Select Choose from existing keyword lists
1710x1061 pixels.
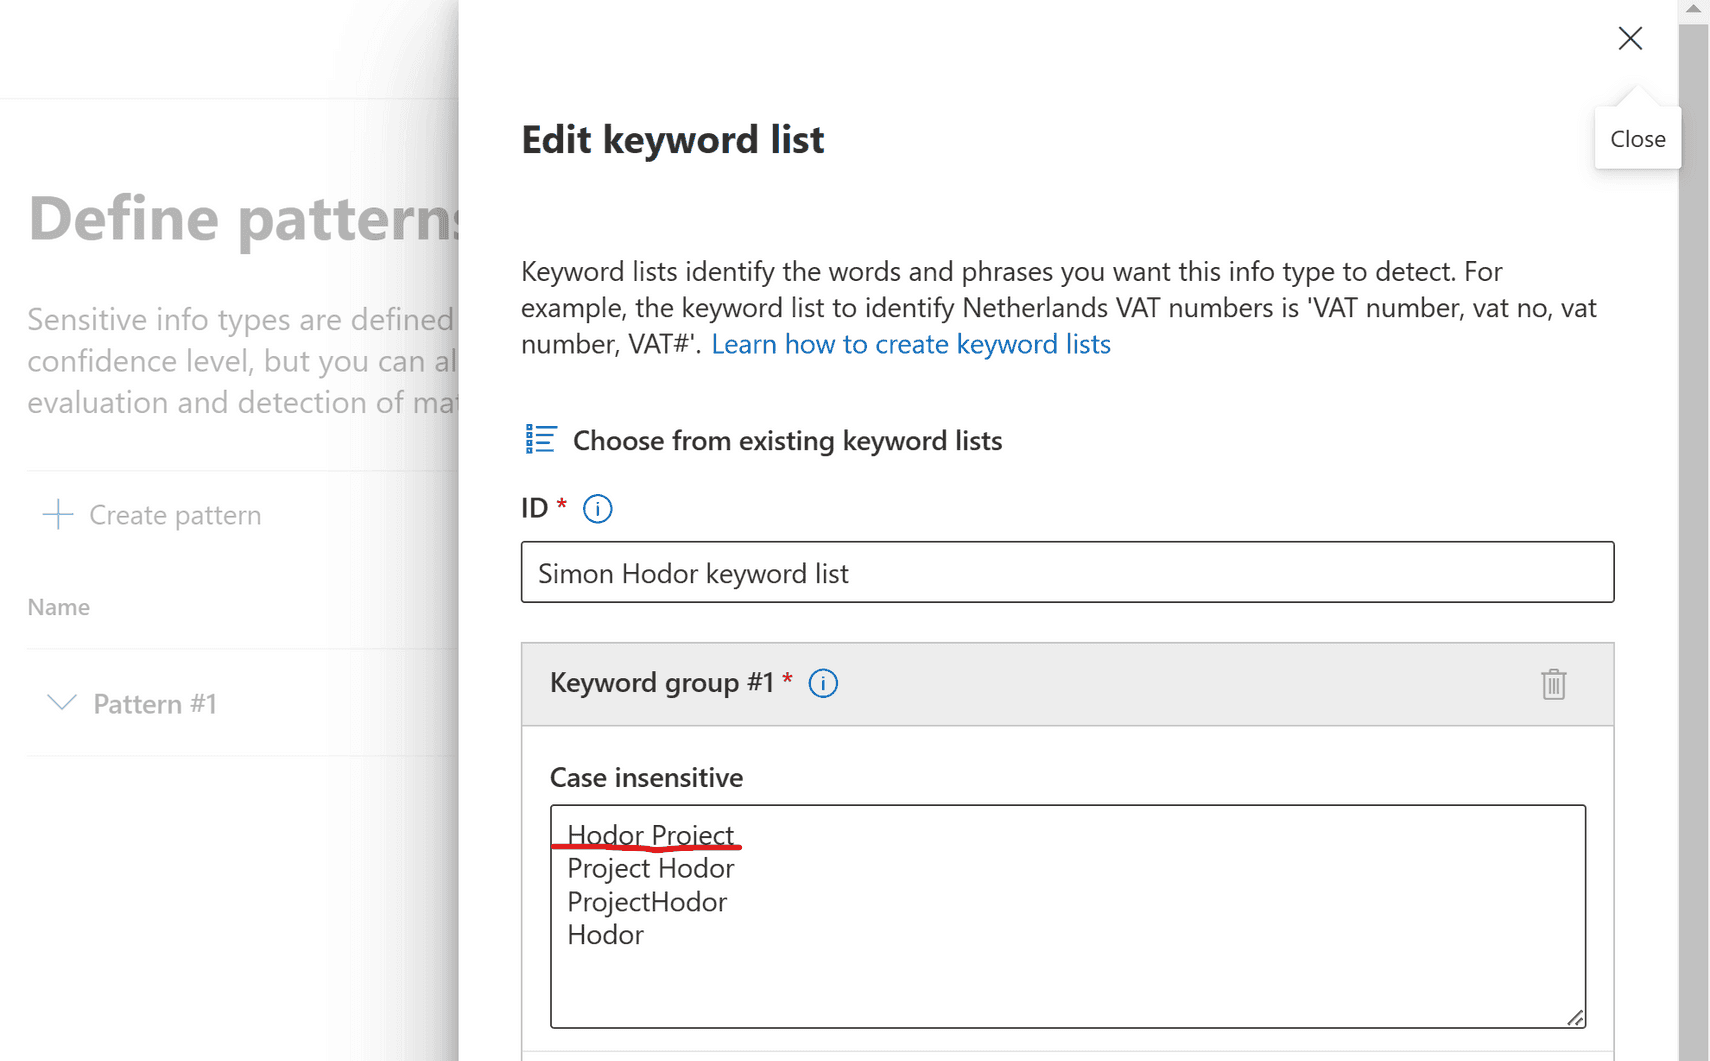[787, 440]
